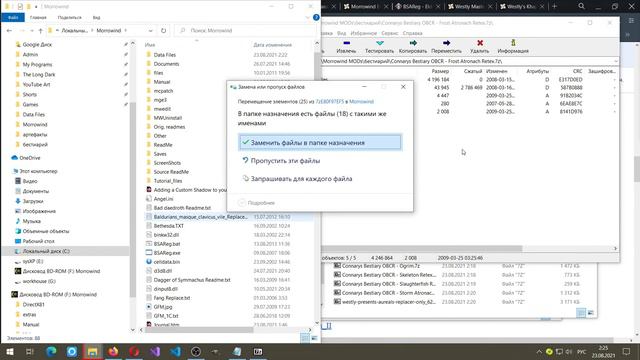Image resolution: width=640 pixels, height=360 pixels.
Task: Open the Morrowind destination link in dialog
Action: [x=361, y=102]
